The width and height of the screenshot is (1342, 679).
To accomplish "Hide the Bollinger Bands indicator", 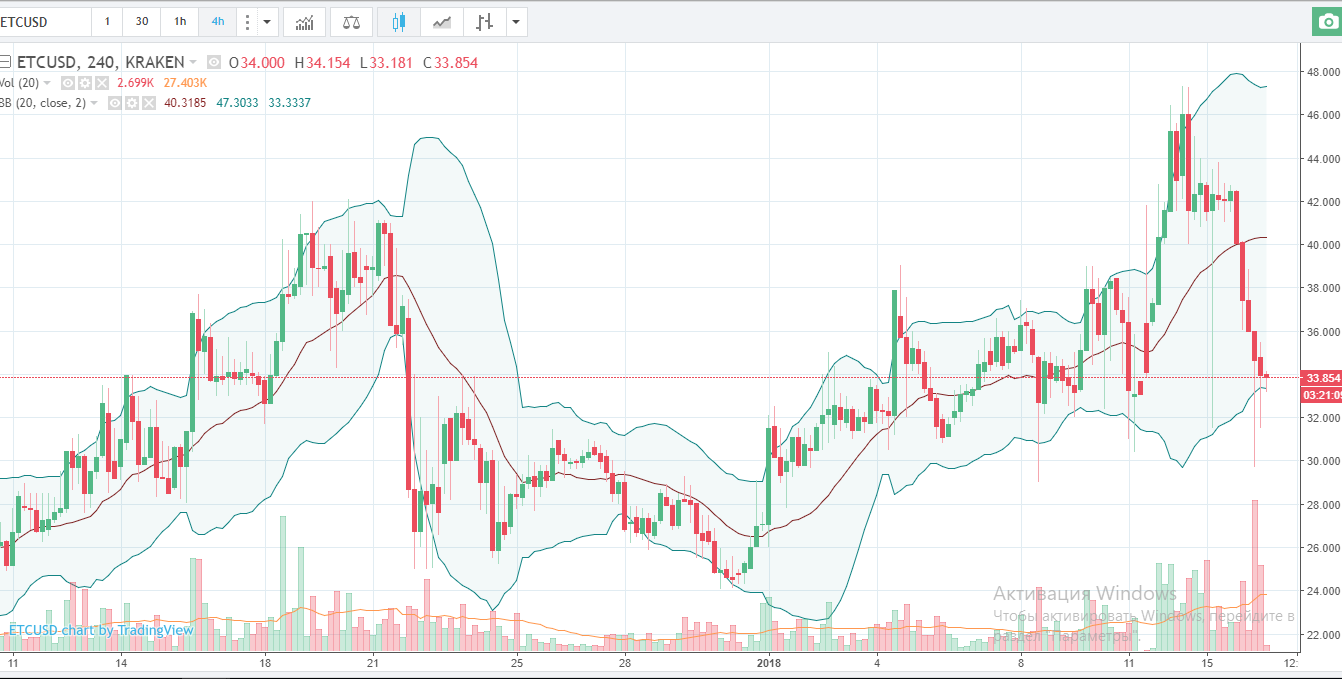I will (x=116, y=103).
